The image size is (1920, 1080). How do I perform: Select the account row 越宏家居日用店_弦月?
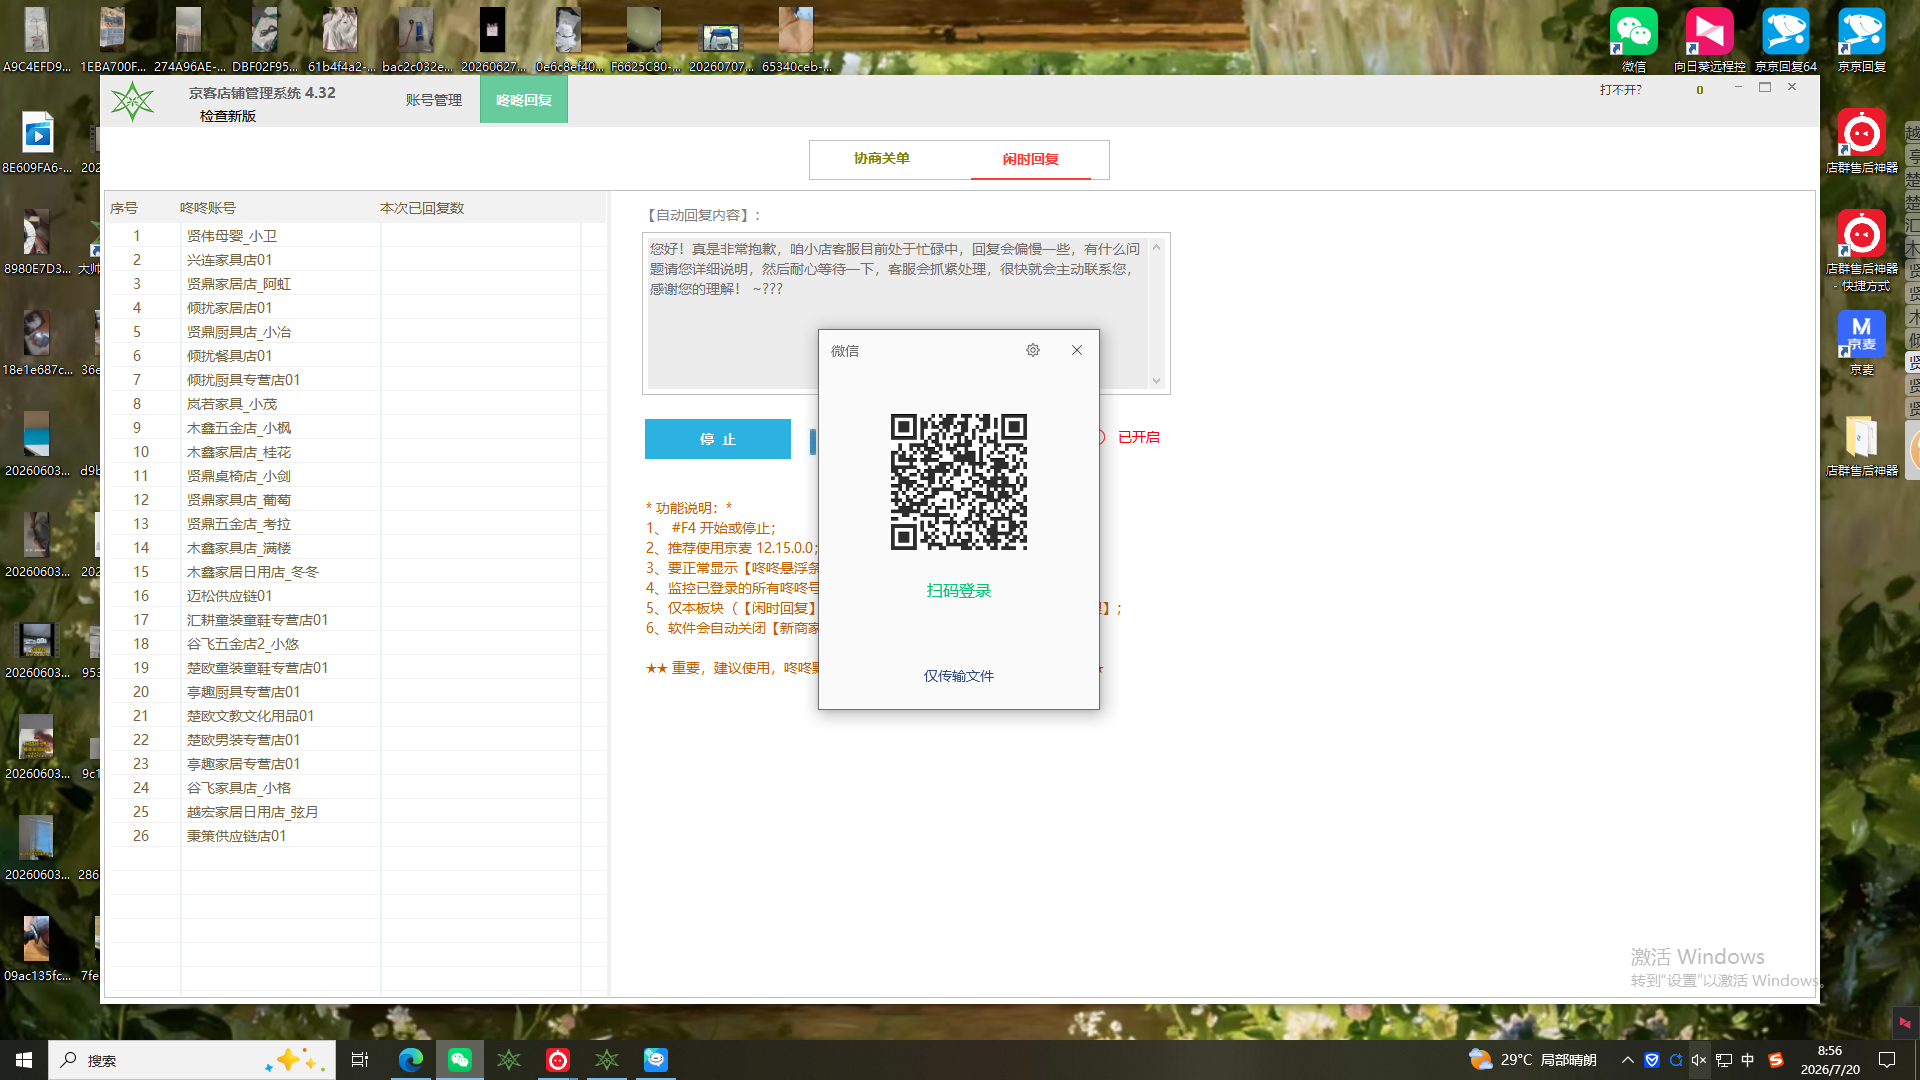click(x=357, y=812)
